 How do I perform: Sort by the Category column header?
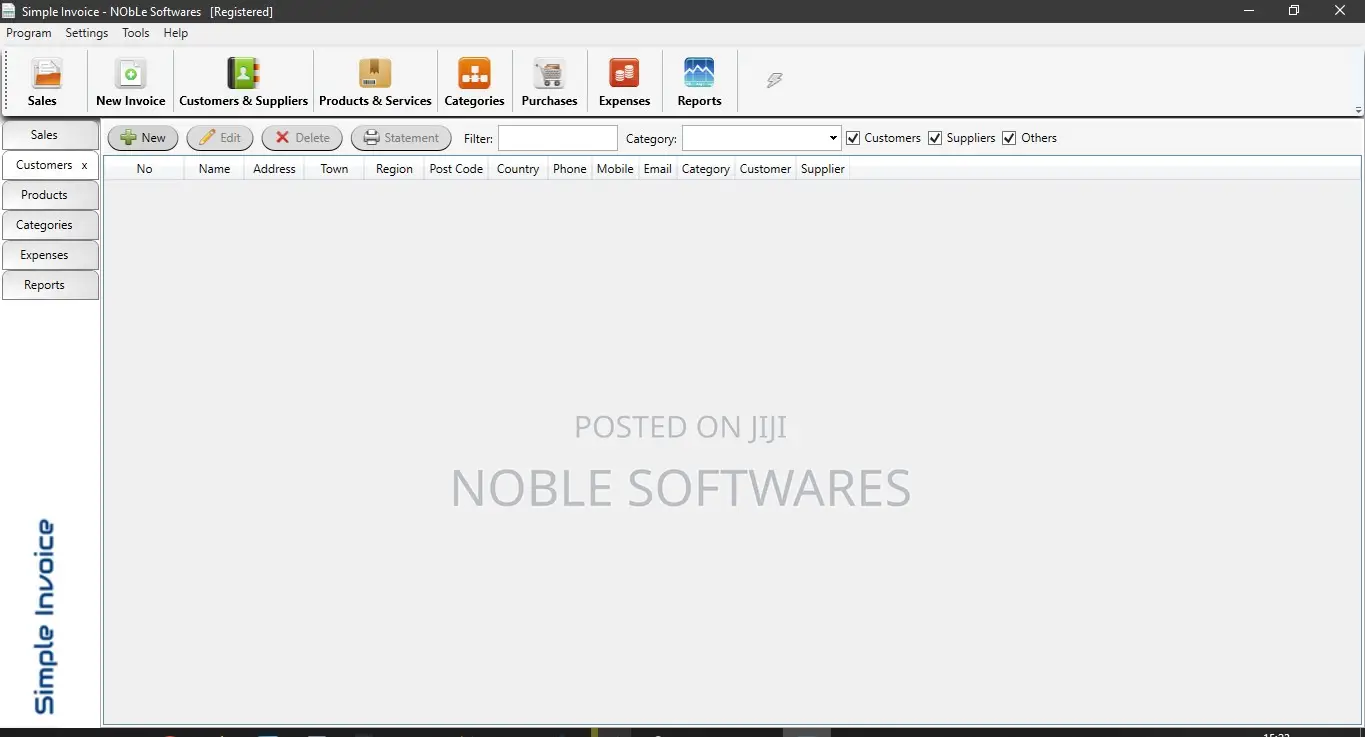(x=706, y=169)
